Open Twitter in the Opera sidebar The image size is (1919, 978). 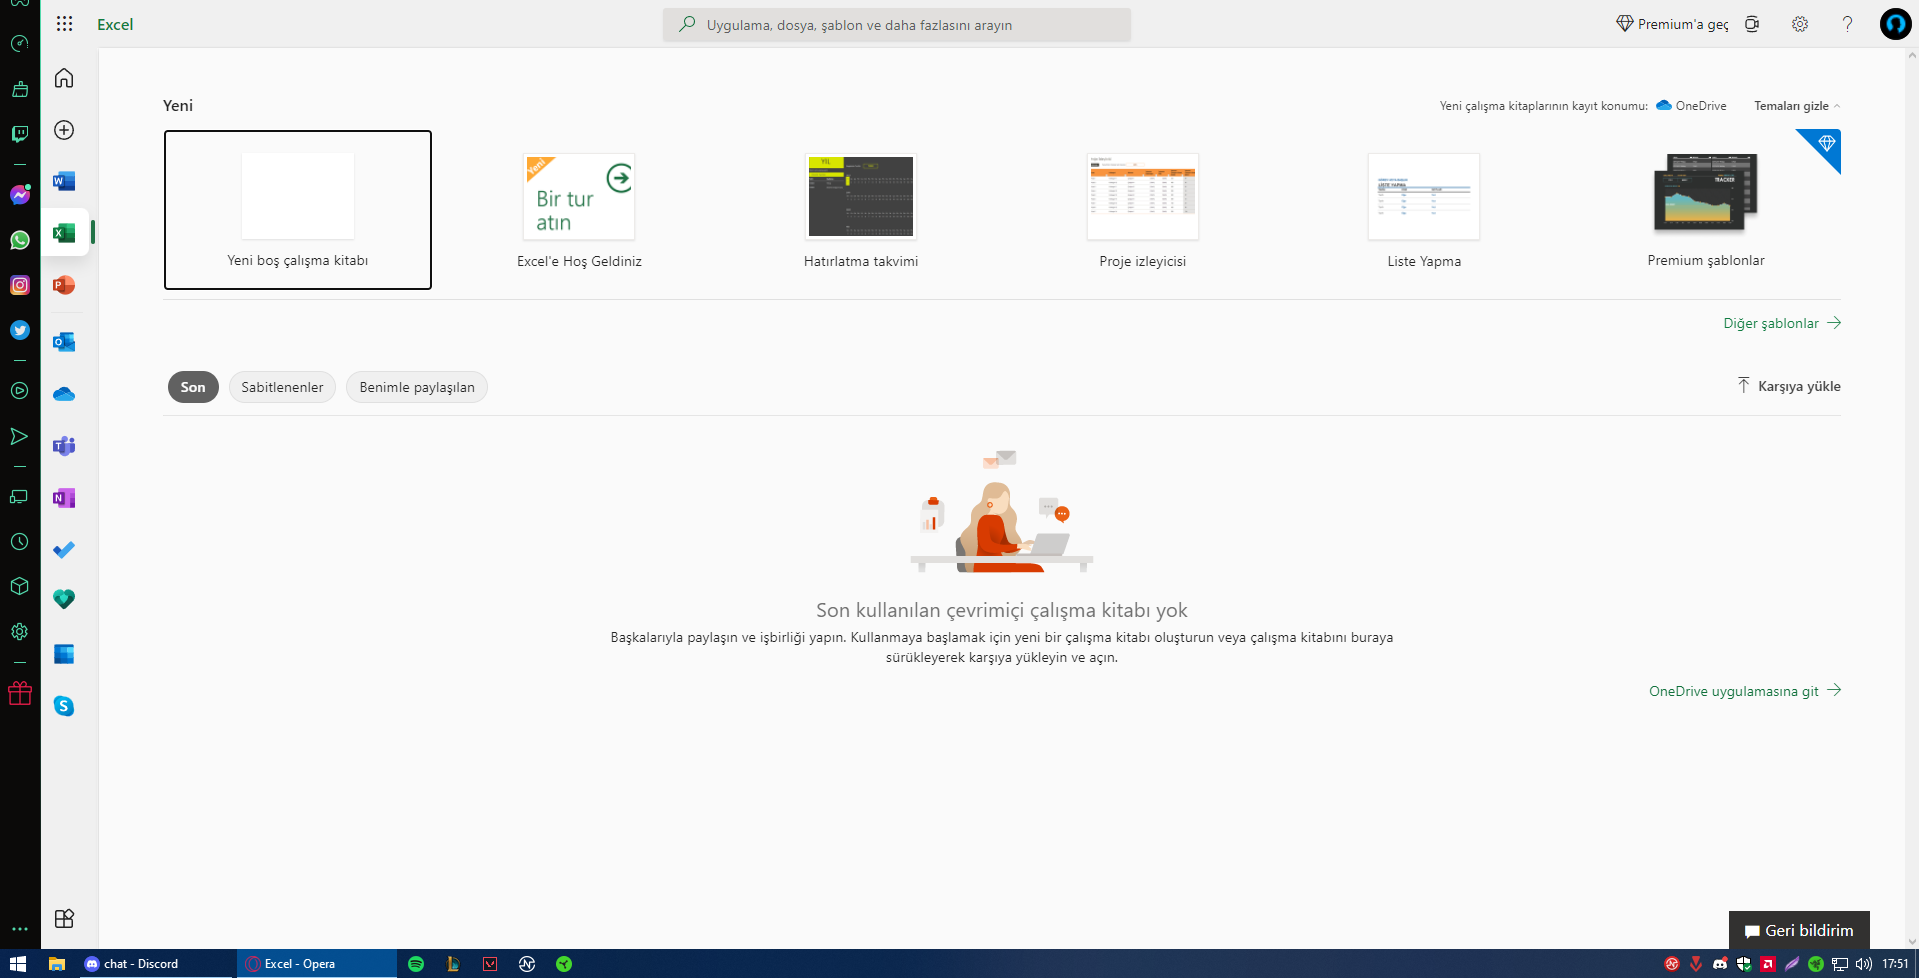[20, 330]
